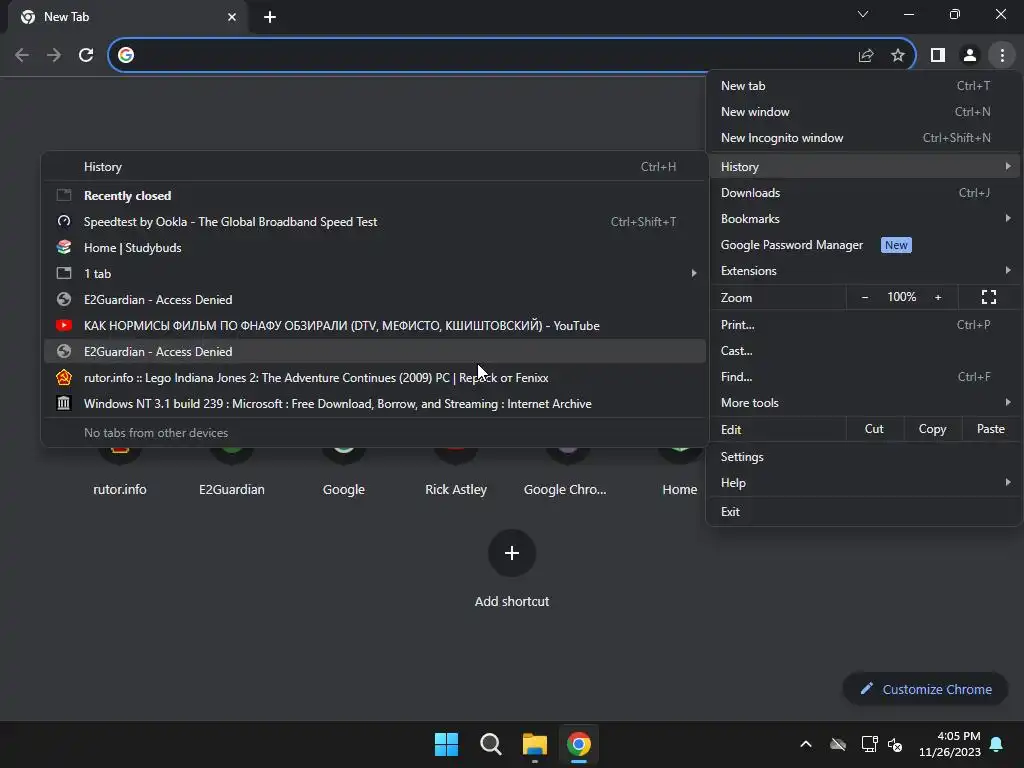
Task: Click the muted volume tray icon
Action: tap(895, 744)
